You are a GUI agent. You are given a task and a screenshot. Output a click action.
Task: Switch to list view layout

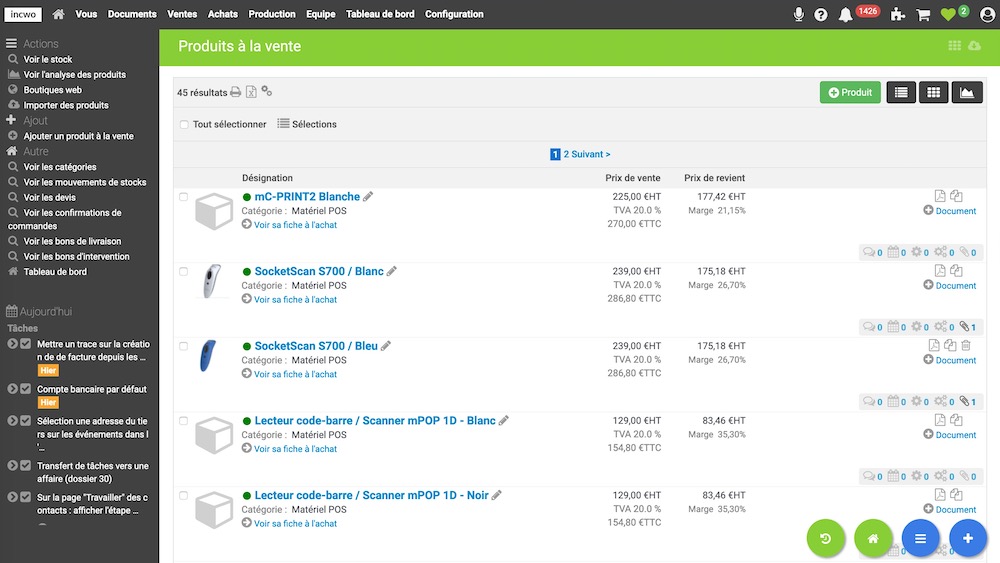point(901,92)
